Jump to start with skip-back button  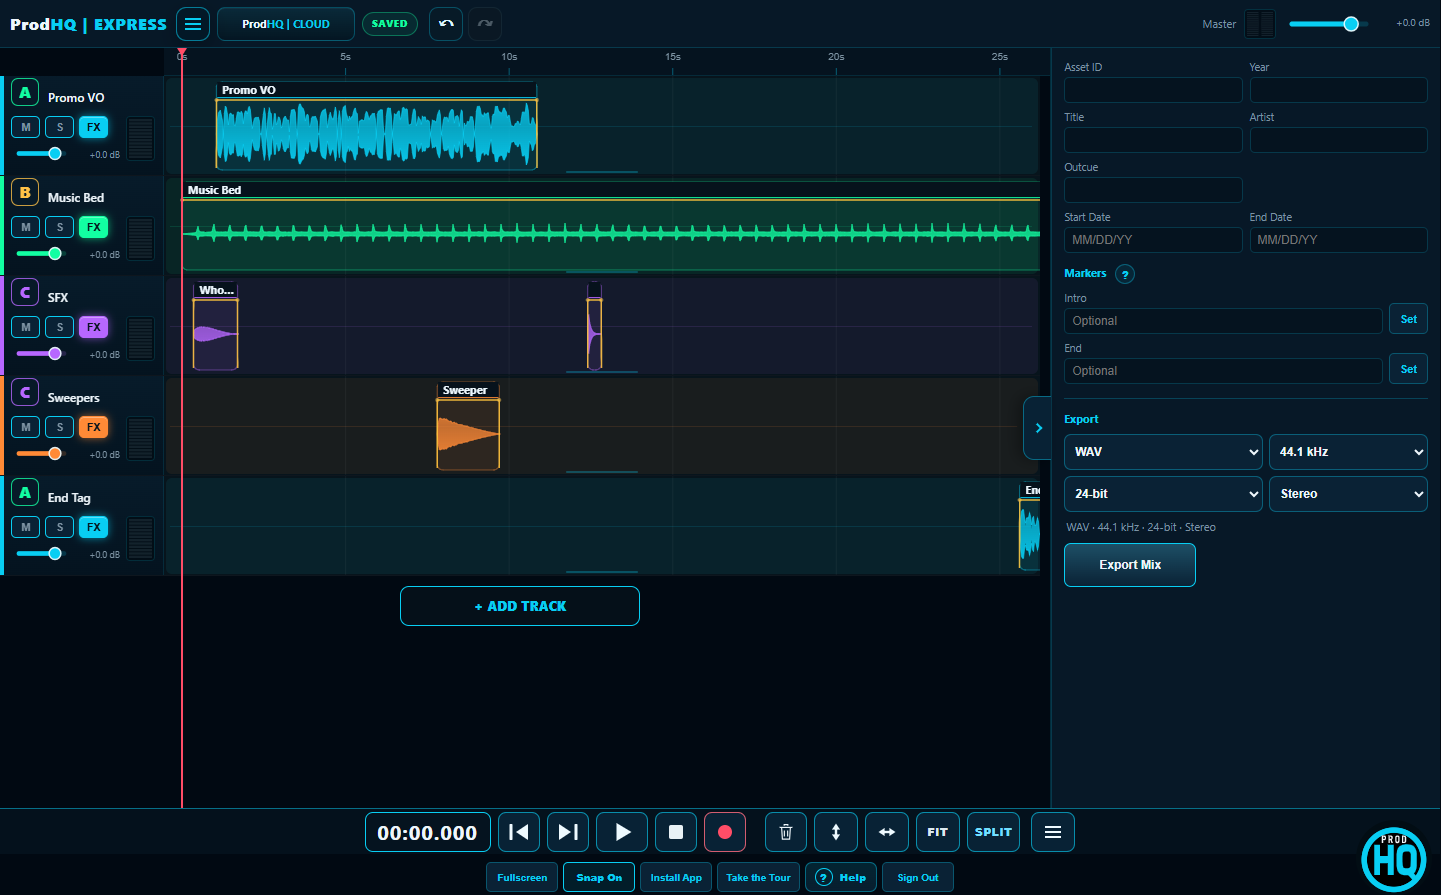[x=519, y=832]
